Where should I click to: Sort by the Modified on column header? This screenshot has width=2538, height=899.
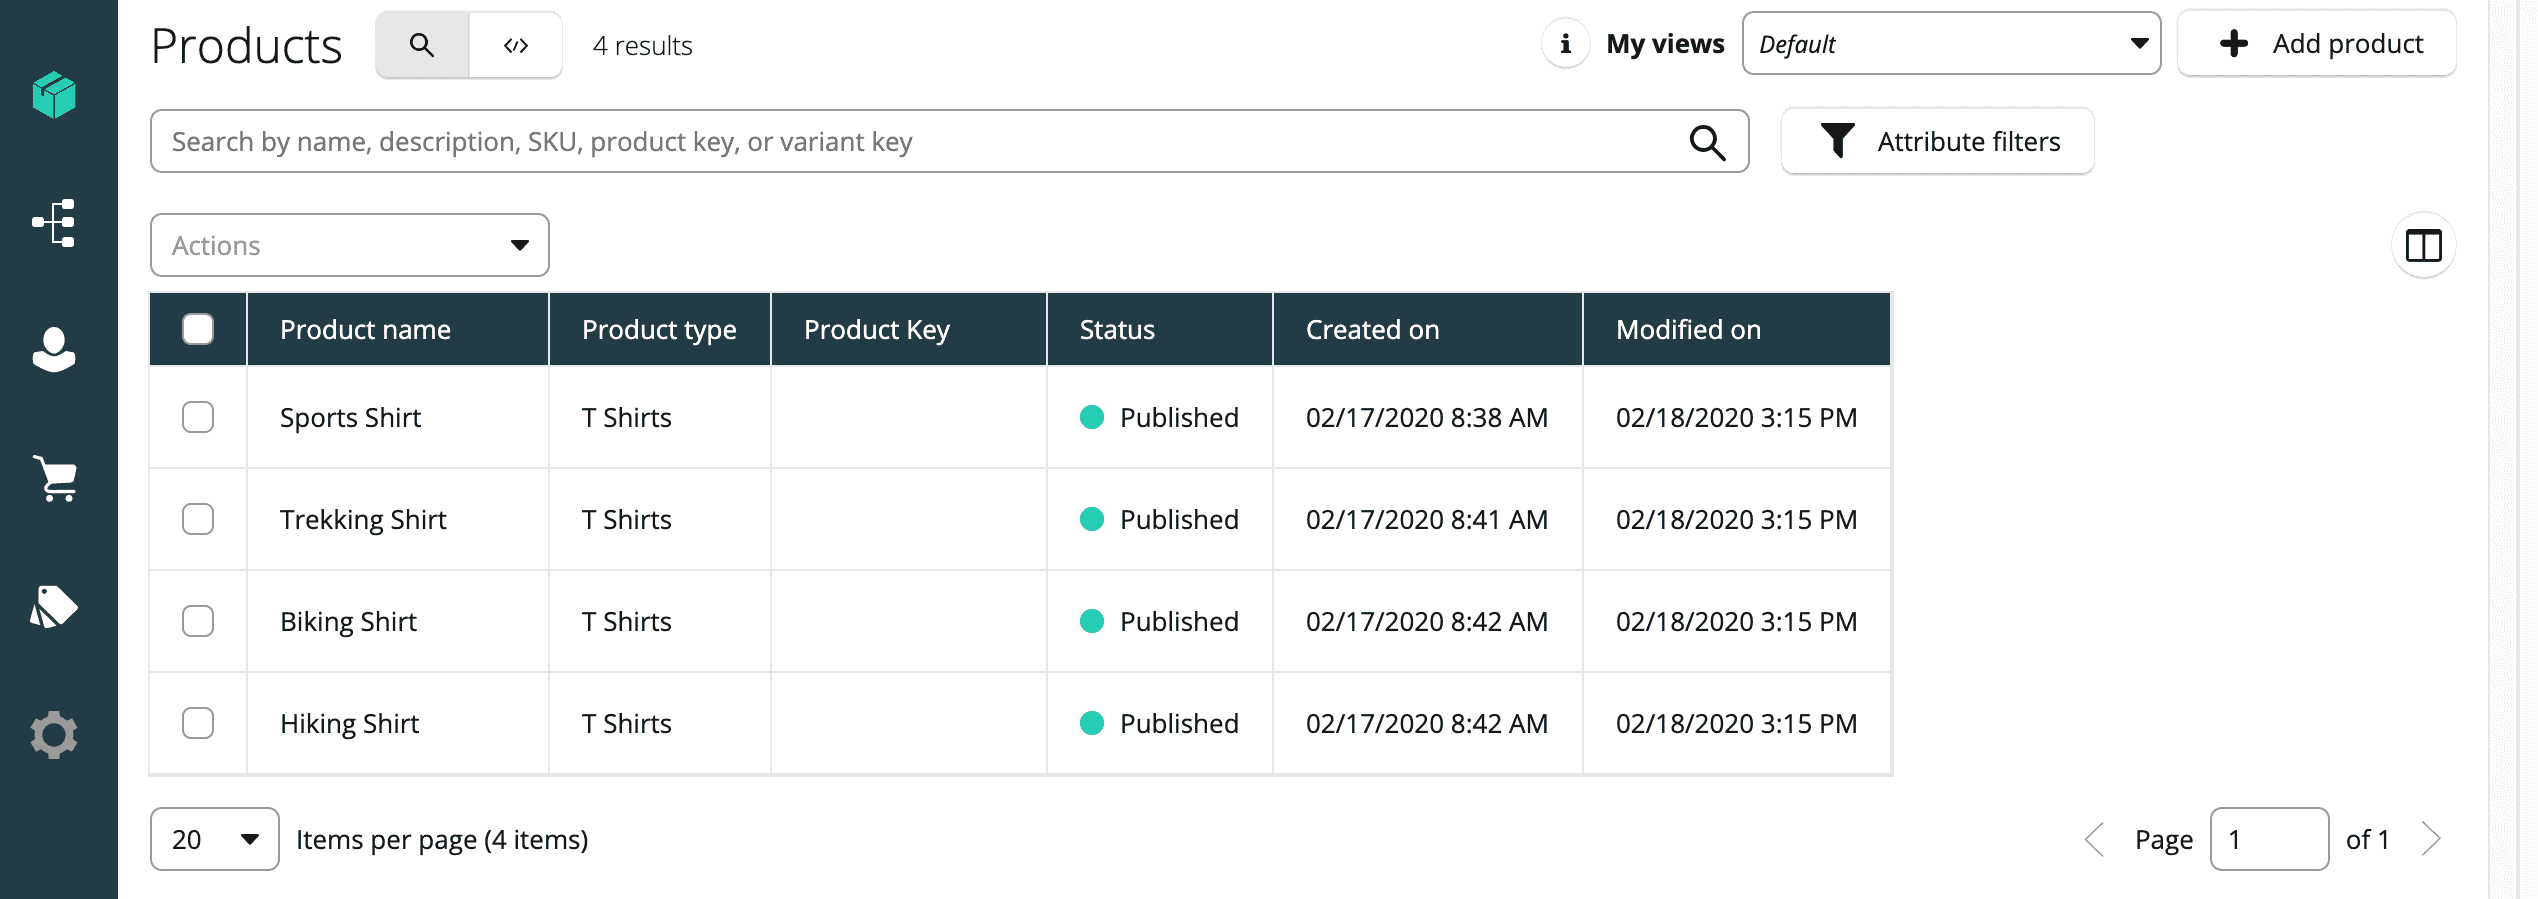pyautogui.click(x=1688, y=329)
